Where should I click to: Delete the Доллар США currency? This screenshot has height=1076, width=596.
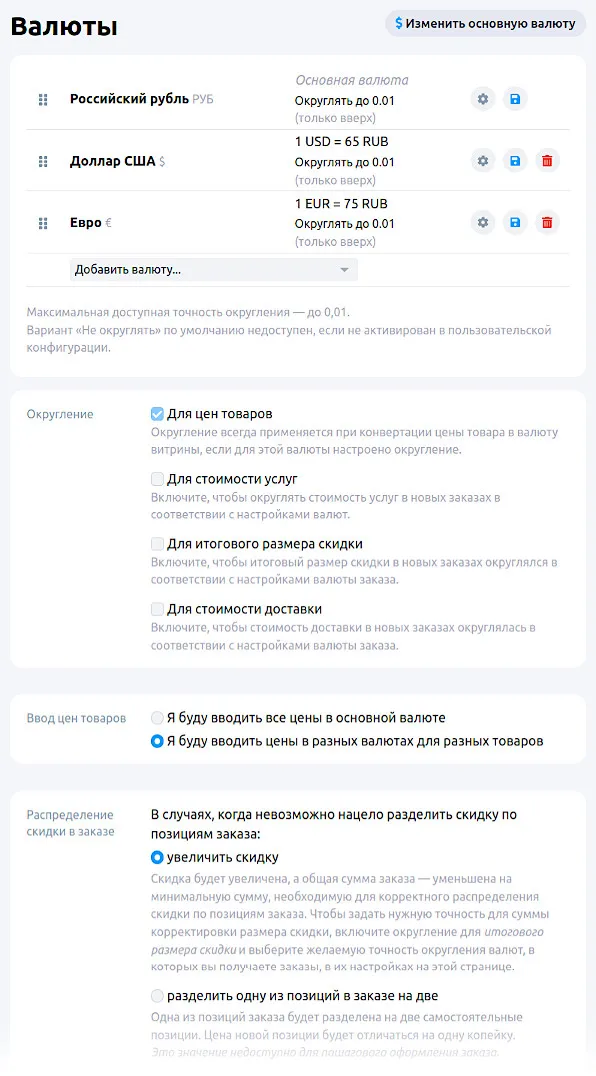tap(547, 160)
